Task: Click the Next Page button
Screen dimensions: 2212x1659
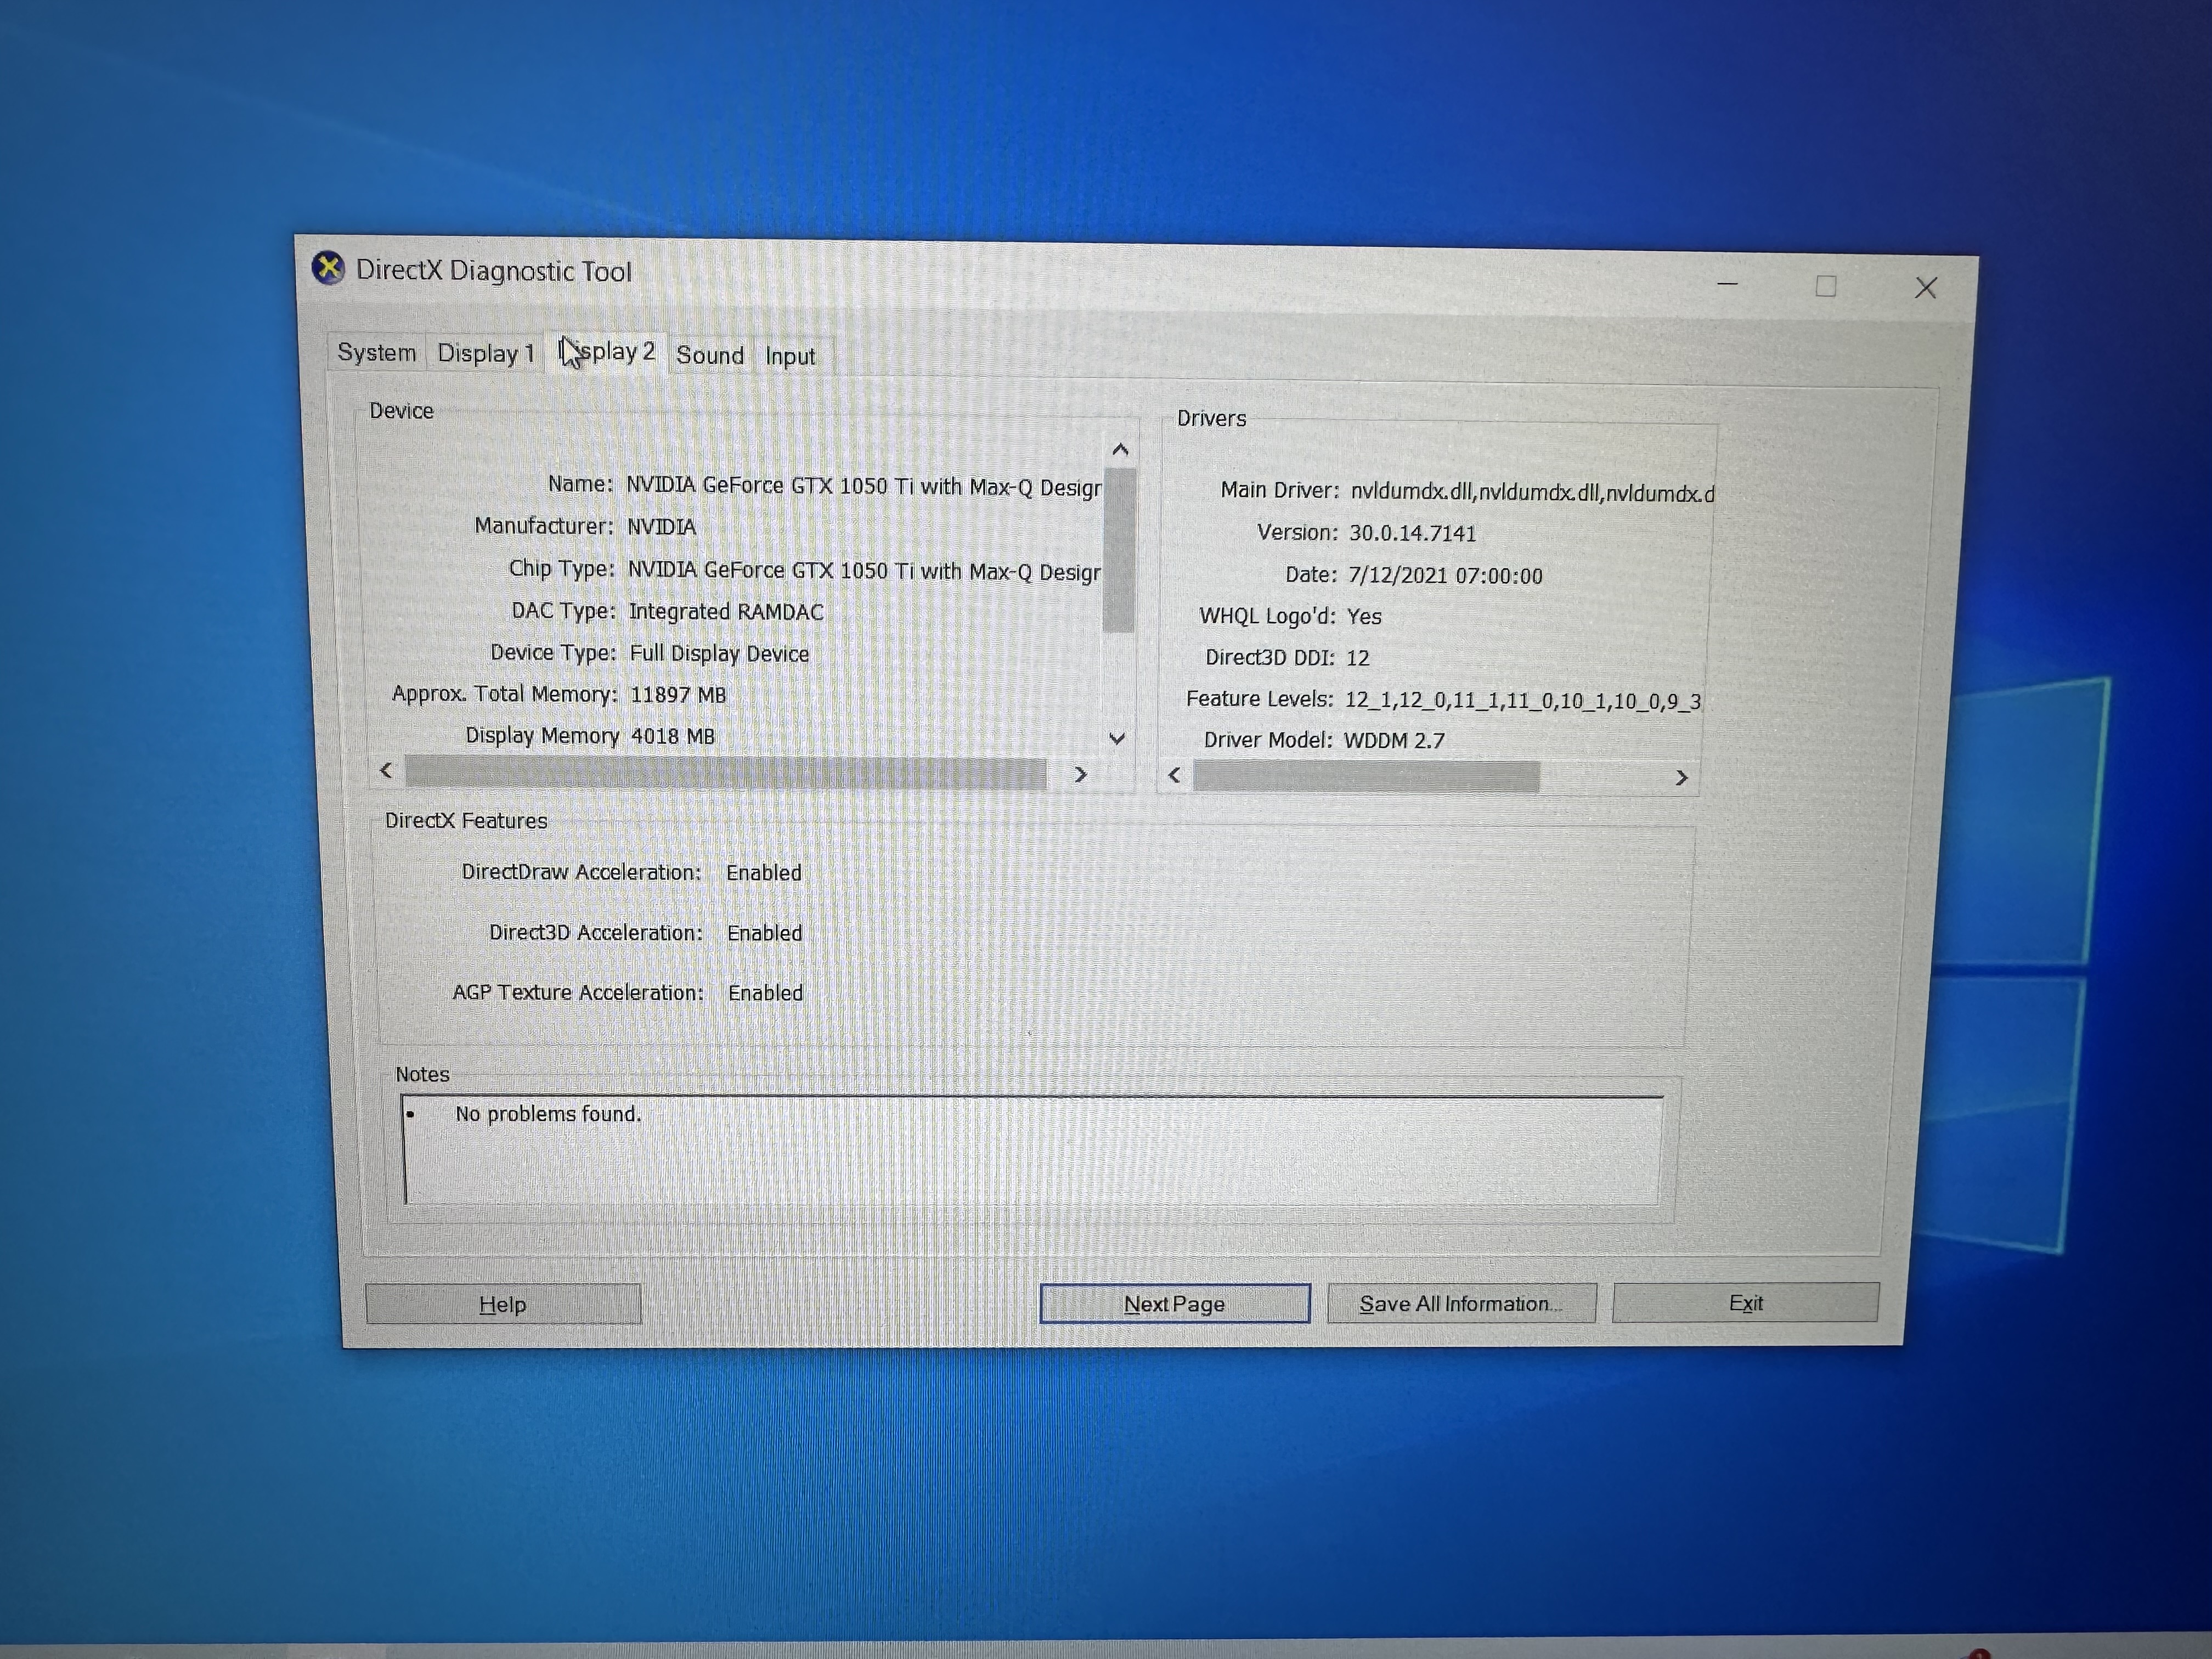Action: (x=1175, y=1304)
